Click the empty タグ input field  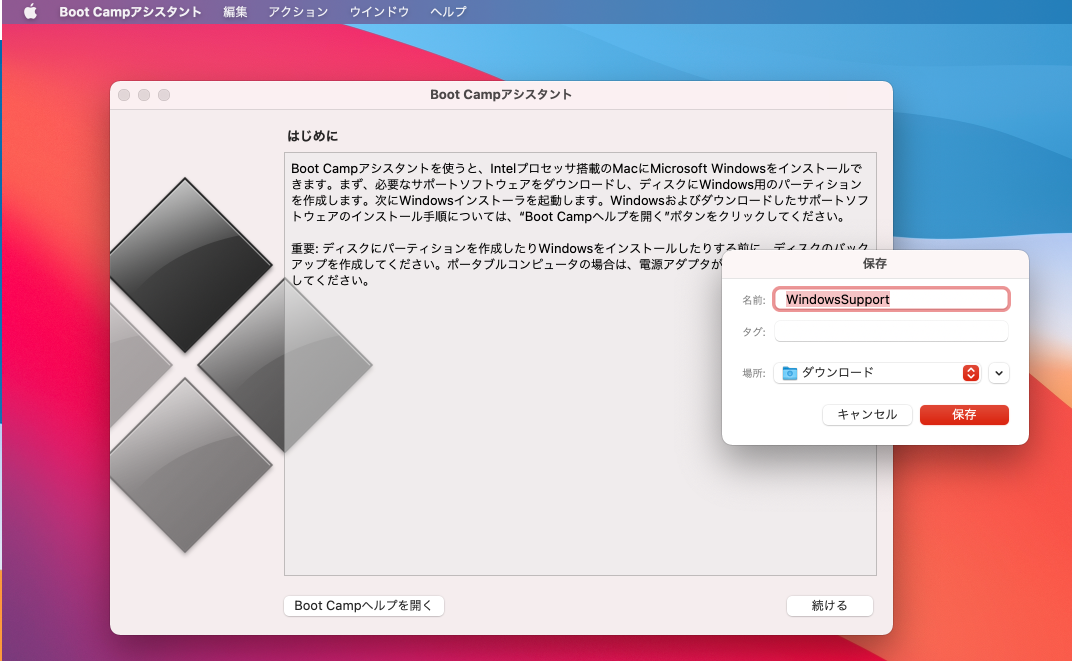[890, 331]
